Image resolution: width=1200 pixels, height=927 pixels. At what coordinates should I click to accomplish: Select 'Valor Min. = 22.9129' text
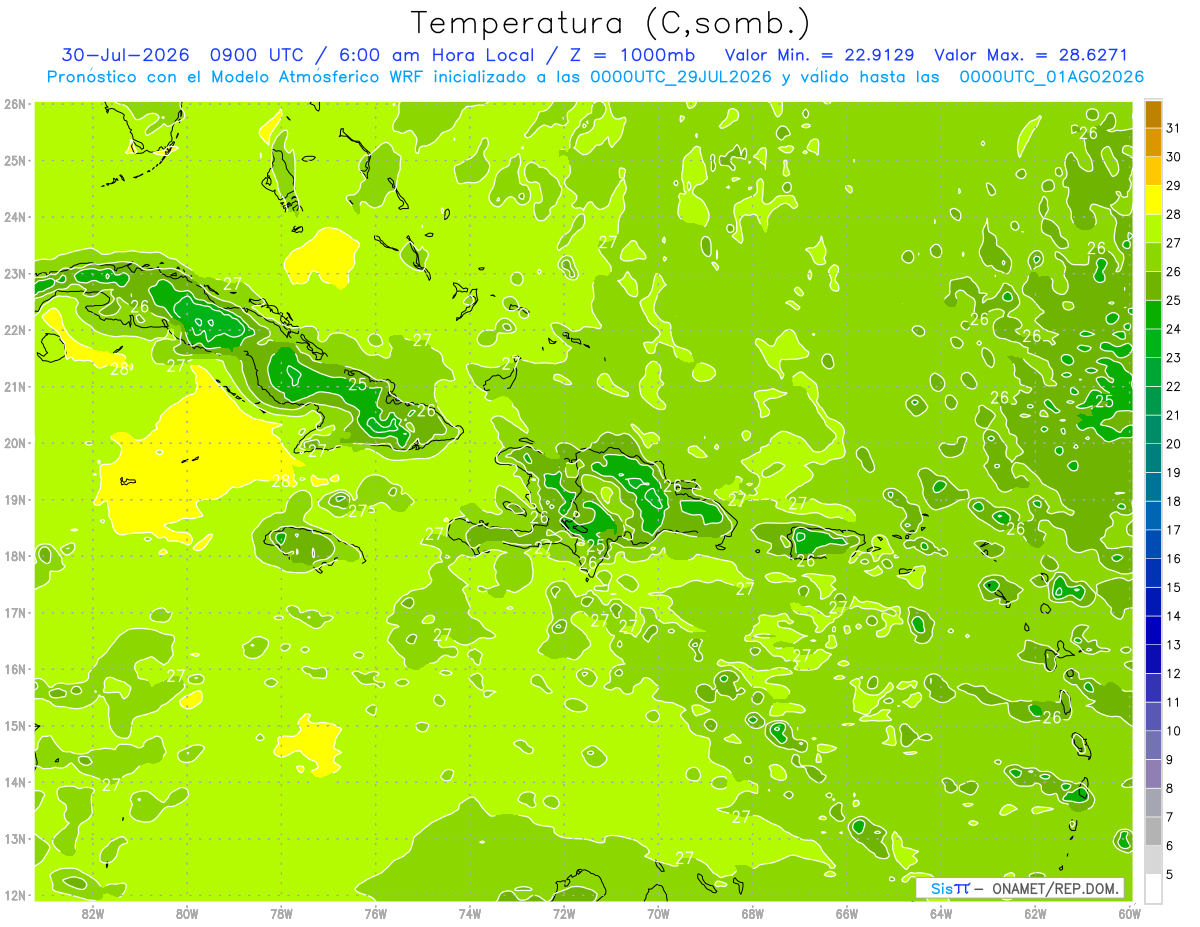click(x=819, y=55)
